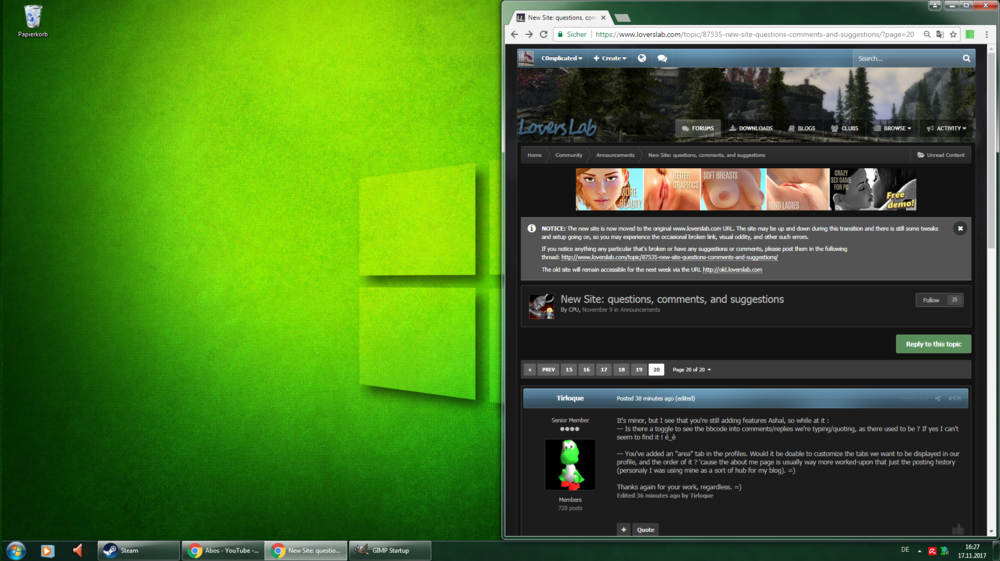Switch to the Steam taskbar window
The image size is (1000, 561).
(x=138, y=550)
